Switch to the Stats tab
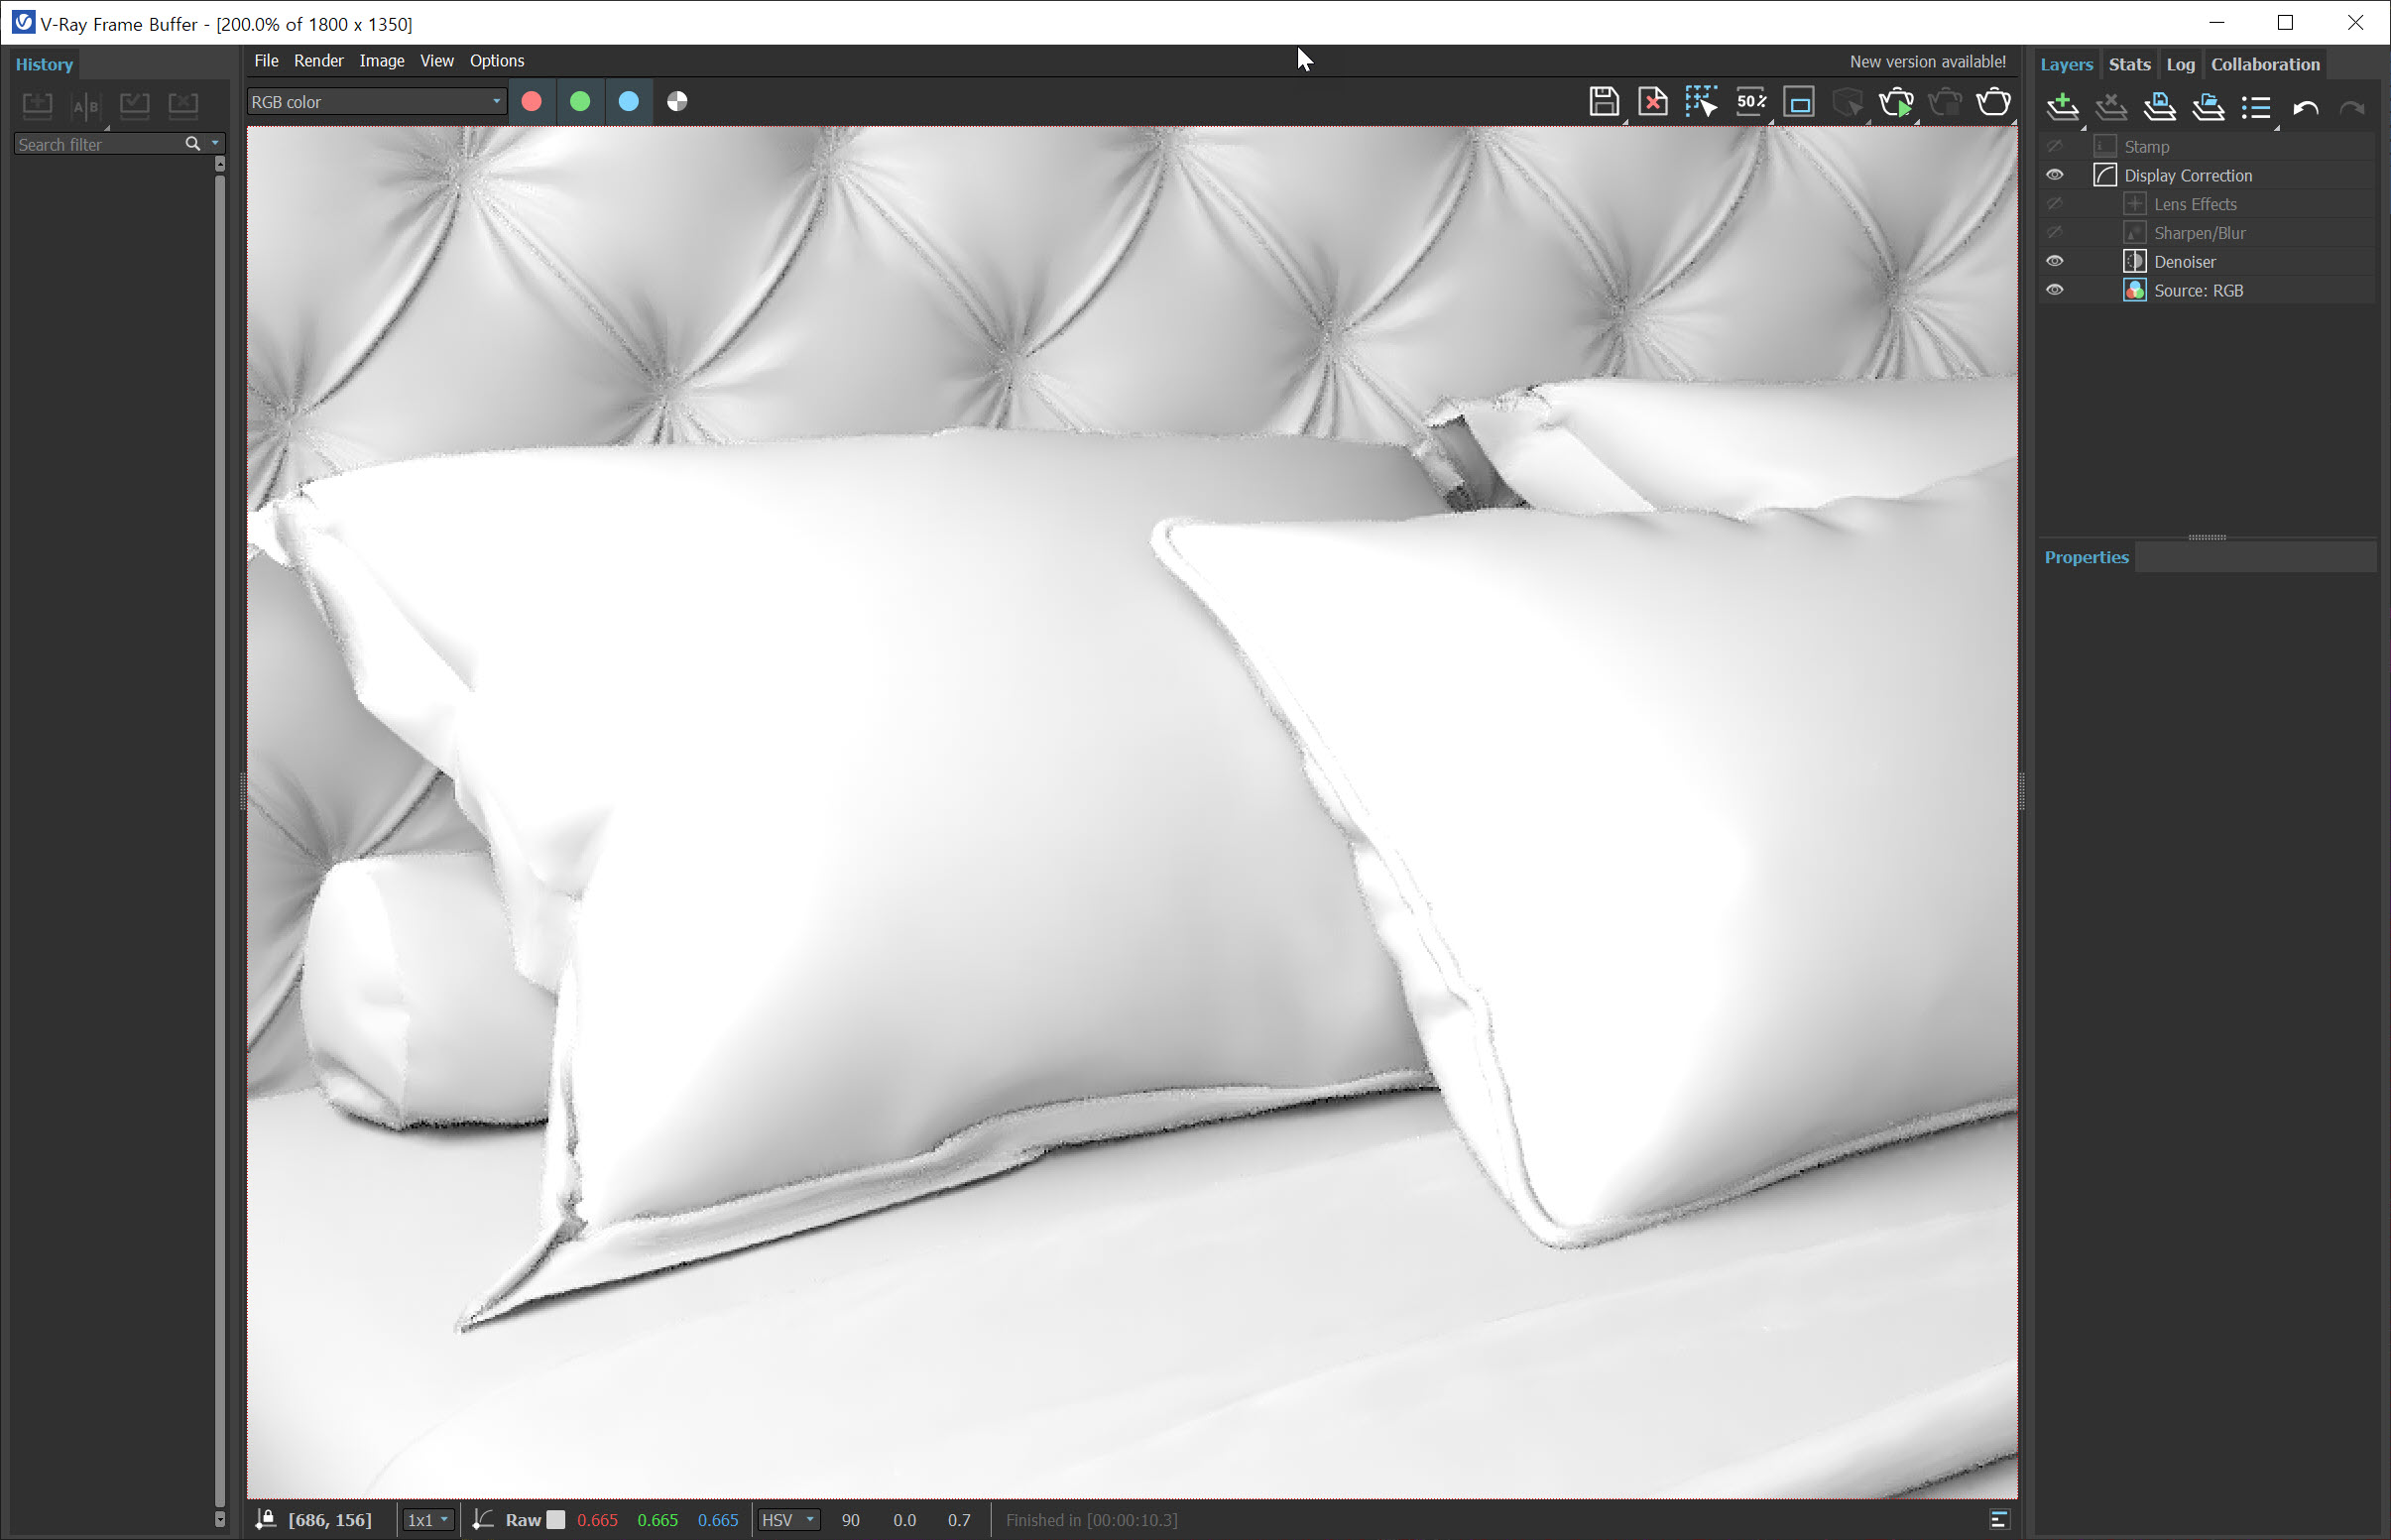 pyautogui.click(x=2129, y=64)
